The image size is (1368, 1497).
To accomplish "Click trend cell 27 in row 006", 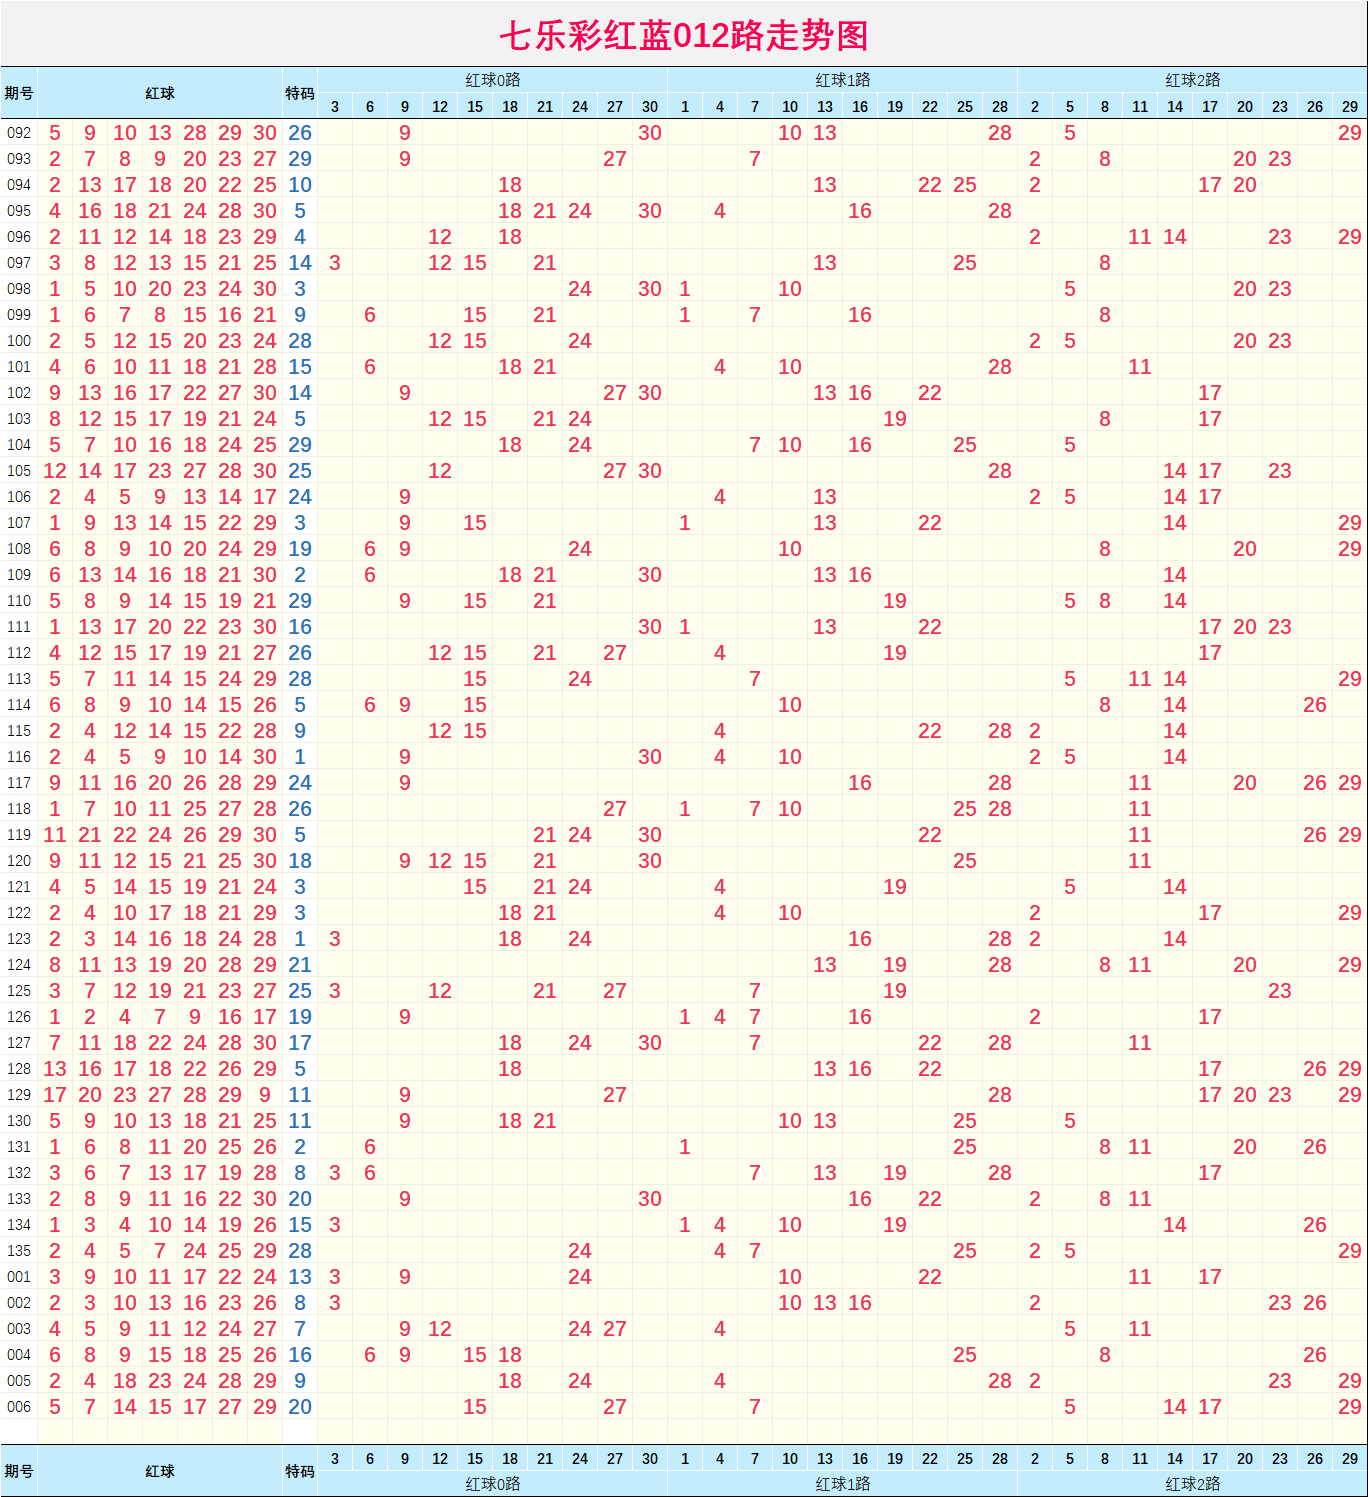I will coord(615,1407).
